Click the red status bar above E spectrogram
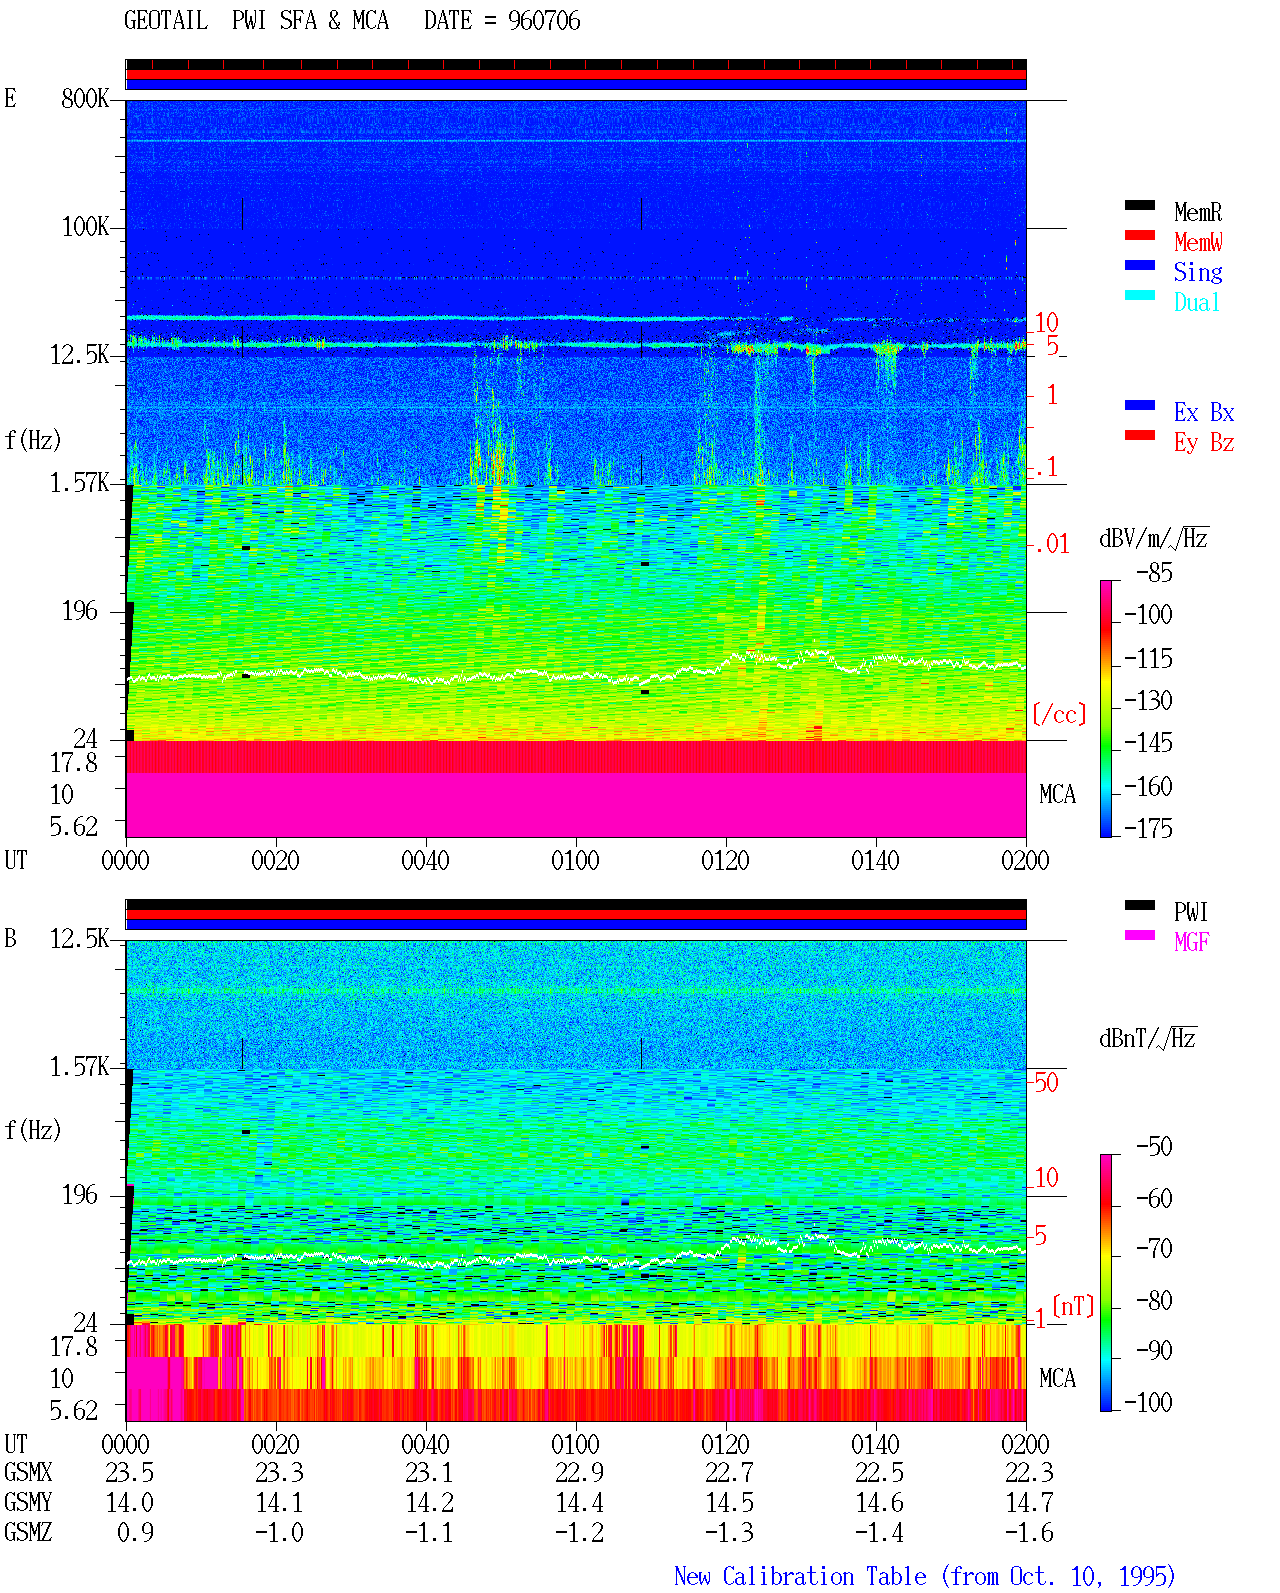Viewport: 1280px width, 1593px height. pos(576,74)
